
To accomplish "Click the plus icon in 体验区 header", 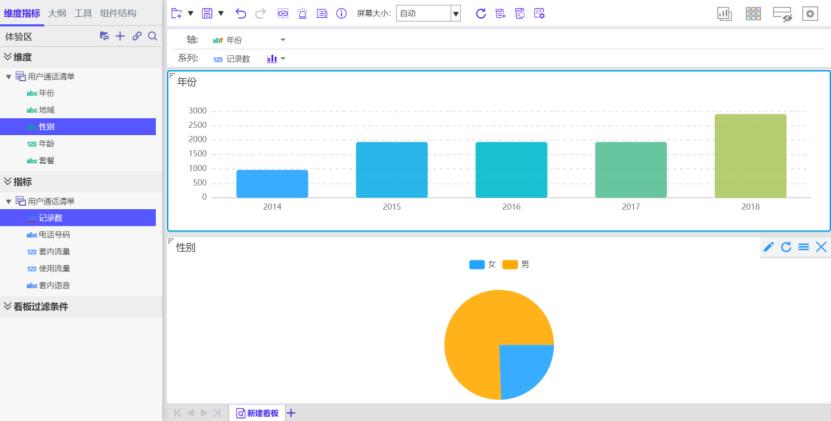I will [120, 36].
